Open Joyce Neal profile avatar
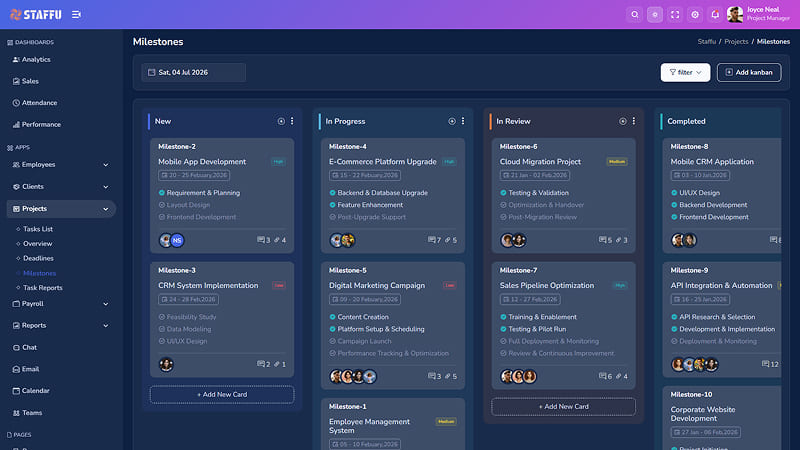This screenshot has height=450, width=800. coord(735,14)
